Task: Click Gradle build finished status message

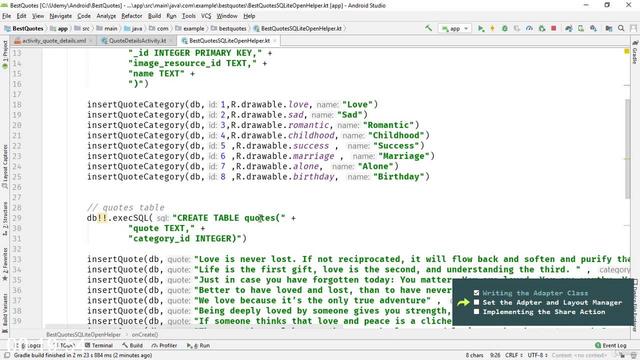Action: [83, 355]
